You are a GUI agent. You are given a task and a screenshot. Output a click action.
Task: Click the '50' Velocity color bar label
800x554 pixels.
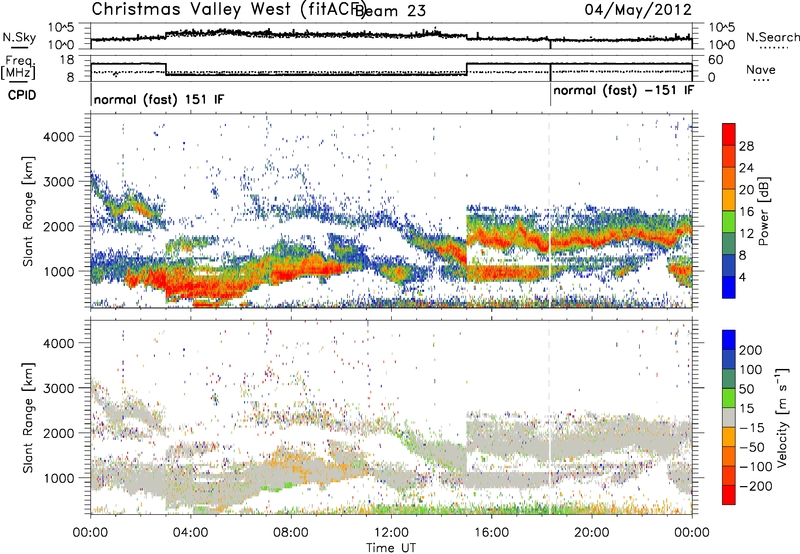746,389
